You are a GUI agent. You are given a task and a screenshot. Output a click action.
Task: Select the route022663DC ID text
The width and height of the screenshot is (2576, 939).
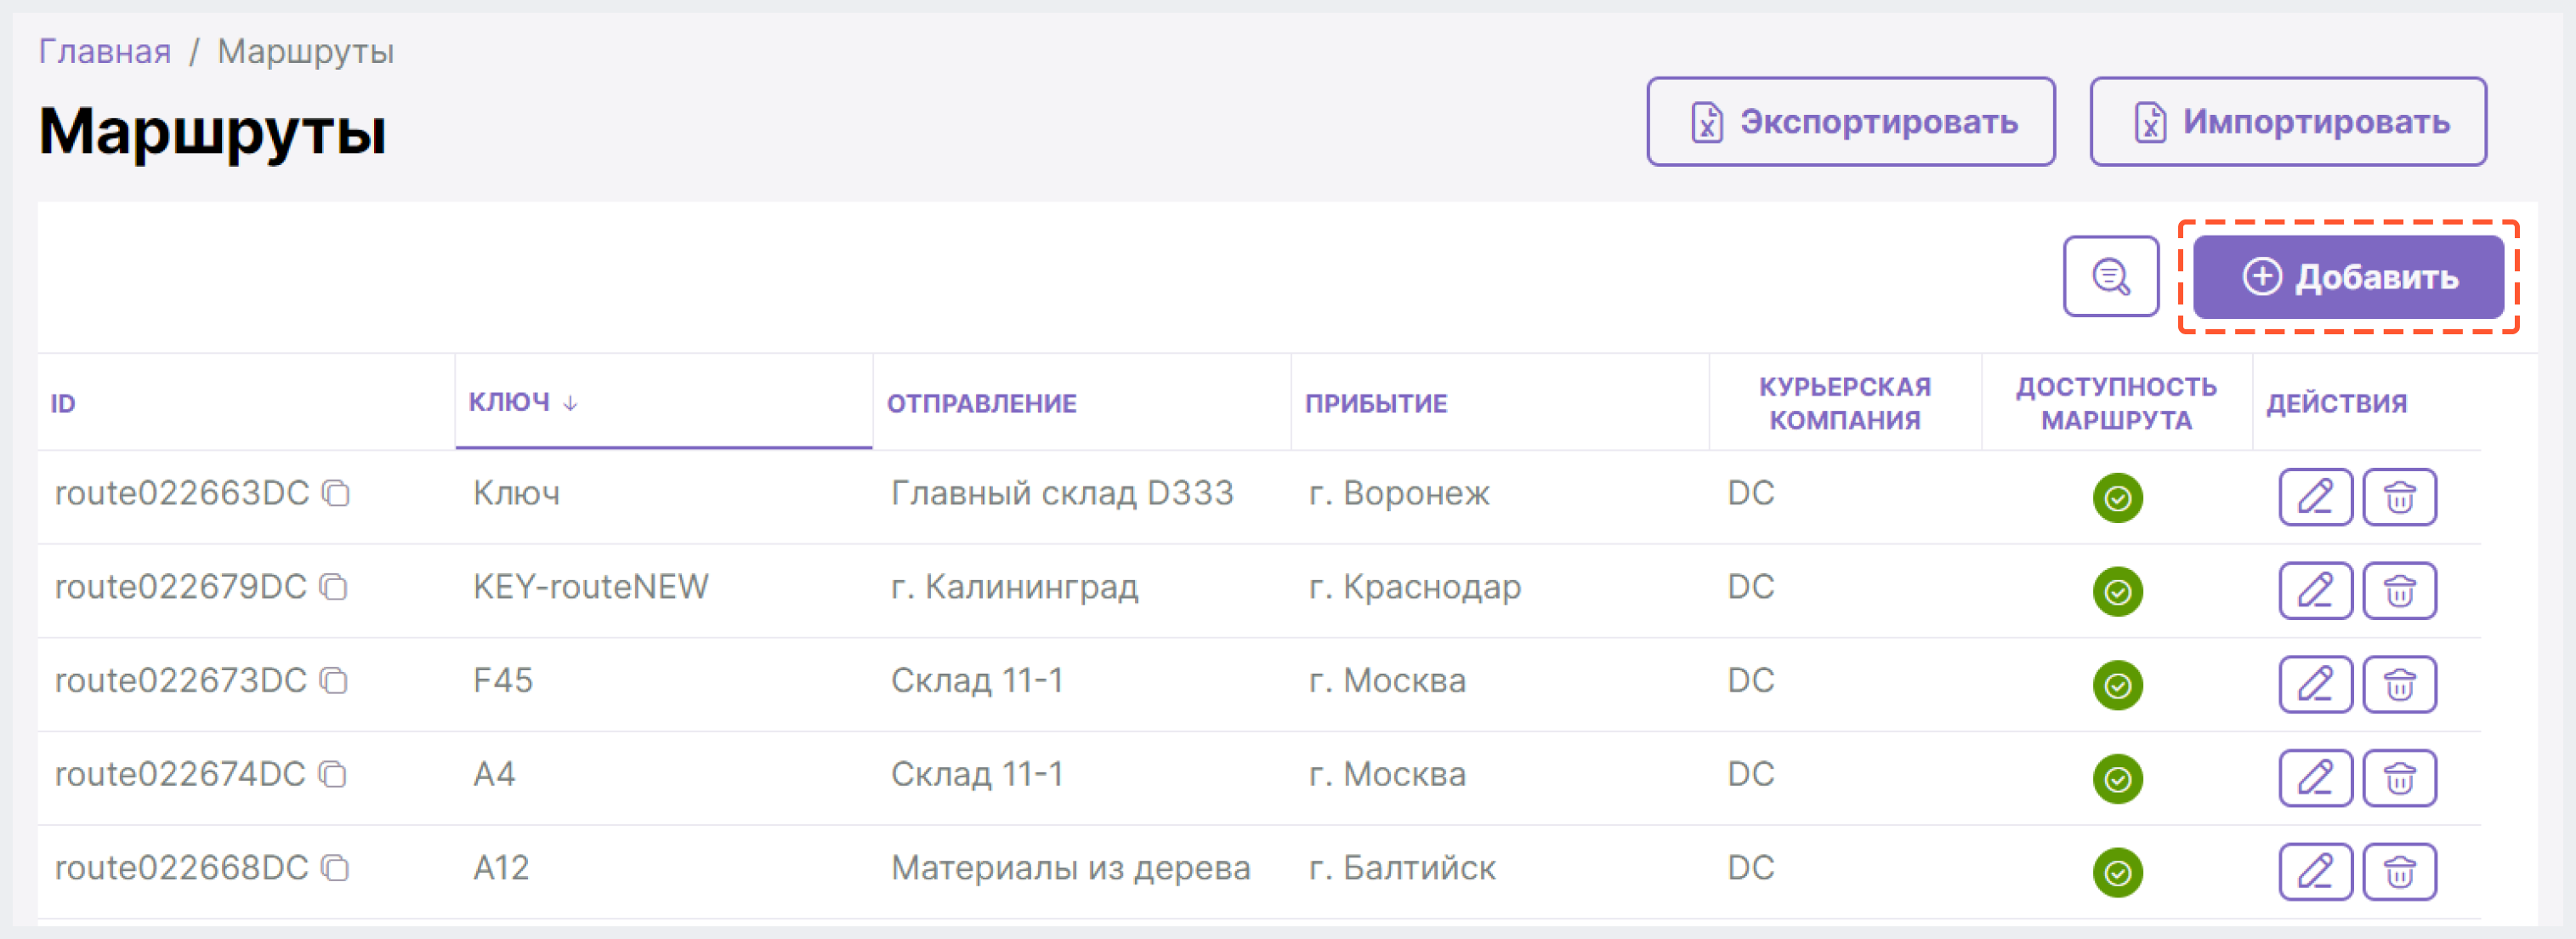click(x=182, y=493)
